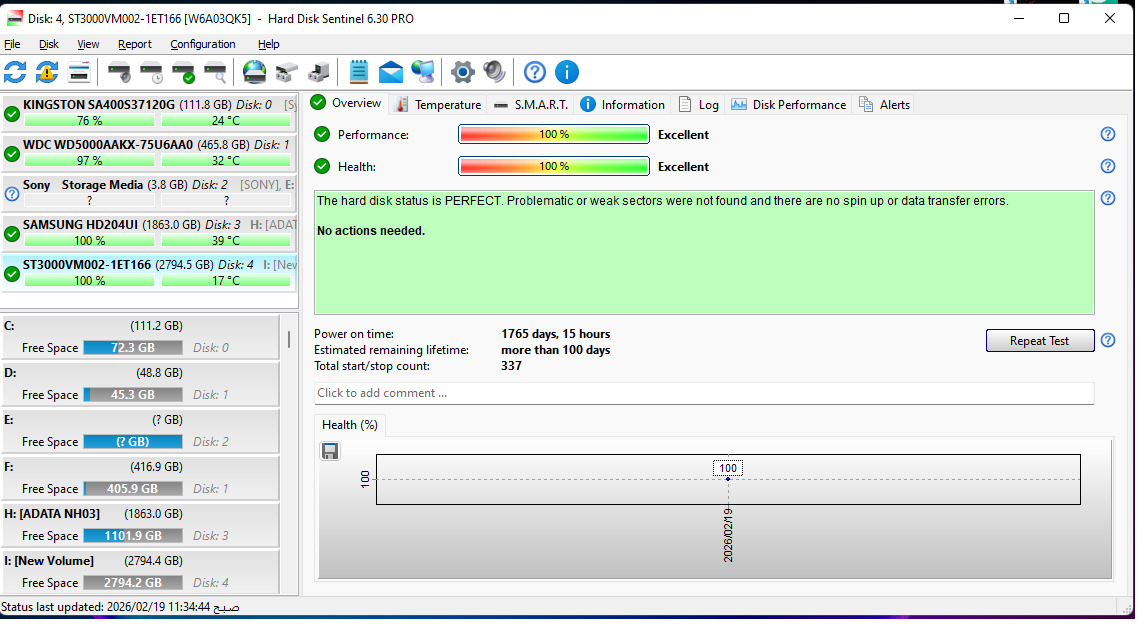Click the Repeat Test button

pos(1040,340)
